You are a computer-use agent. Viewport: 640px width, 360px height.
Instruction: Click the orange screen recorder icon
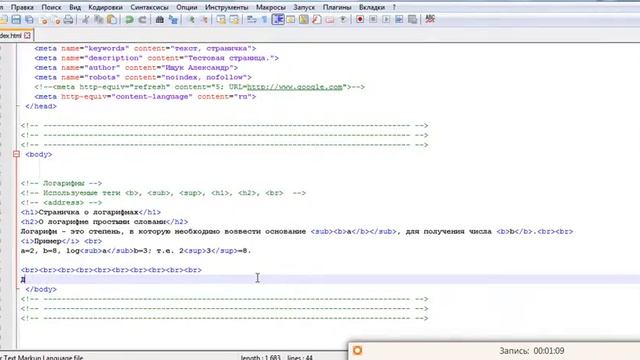pos(358,350)
